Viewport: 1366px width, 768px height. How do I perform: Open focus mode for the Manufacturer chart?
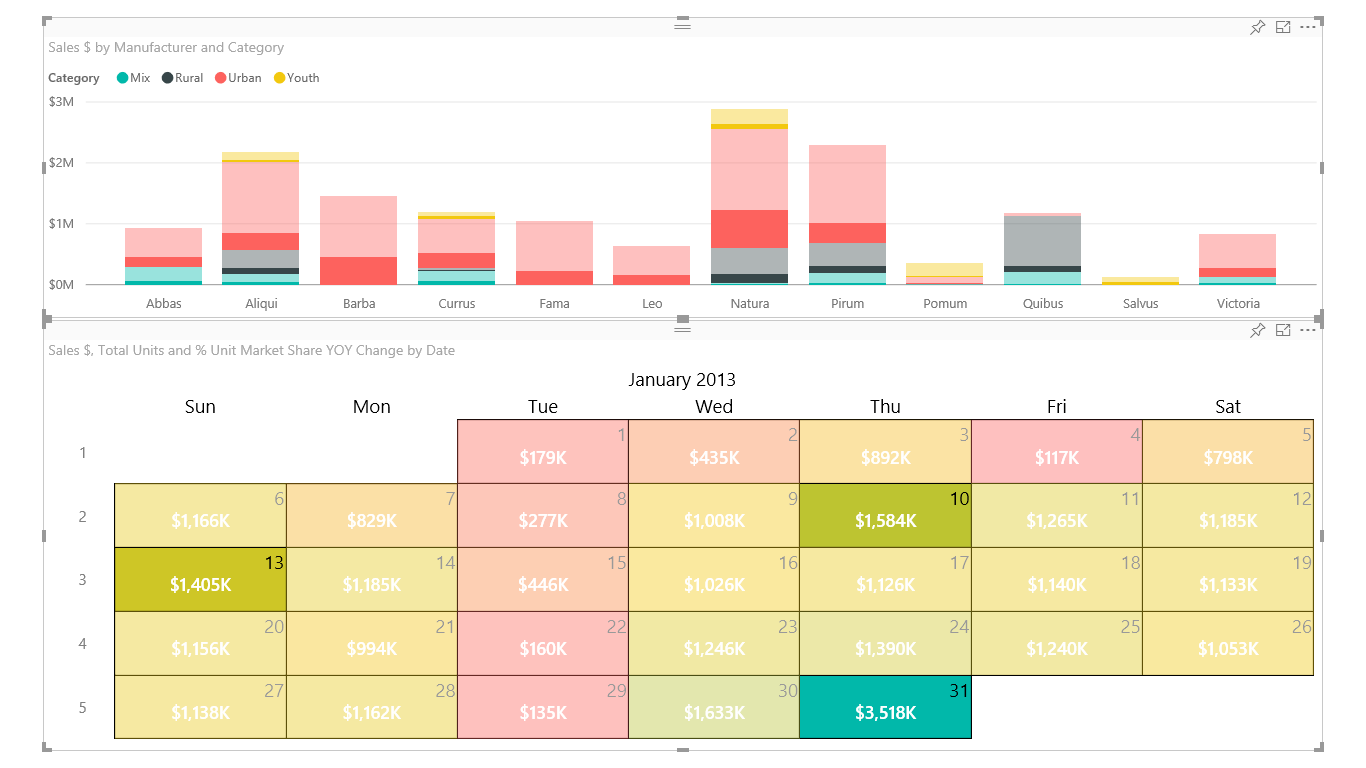coord(1283,28)
